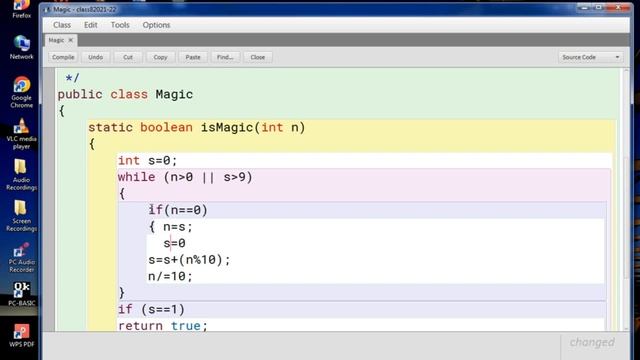The height and width of the screenshot is (360, 640).
Task: Click the Close toolbar button
Action: [x=258, y=57]
